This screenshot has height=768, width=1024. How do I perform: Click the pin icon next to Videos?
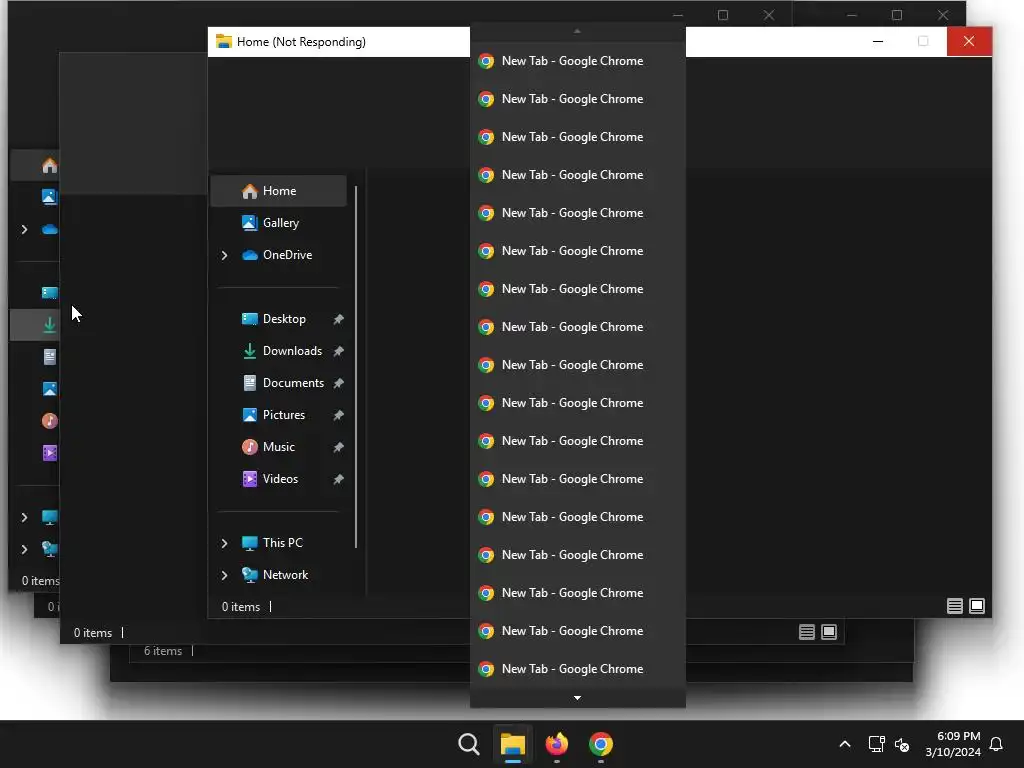click(338, 479)
